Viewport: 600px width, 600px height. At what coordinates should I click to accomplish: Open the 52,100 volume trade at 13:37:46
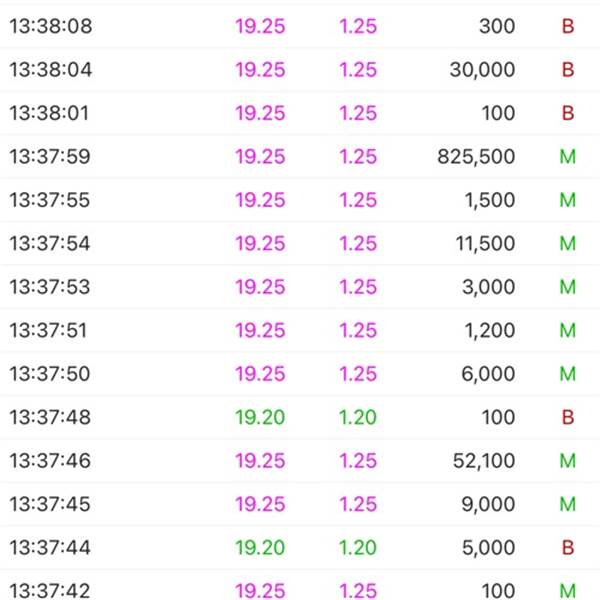coord(300,461)
